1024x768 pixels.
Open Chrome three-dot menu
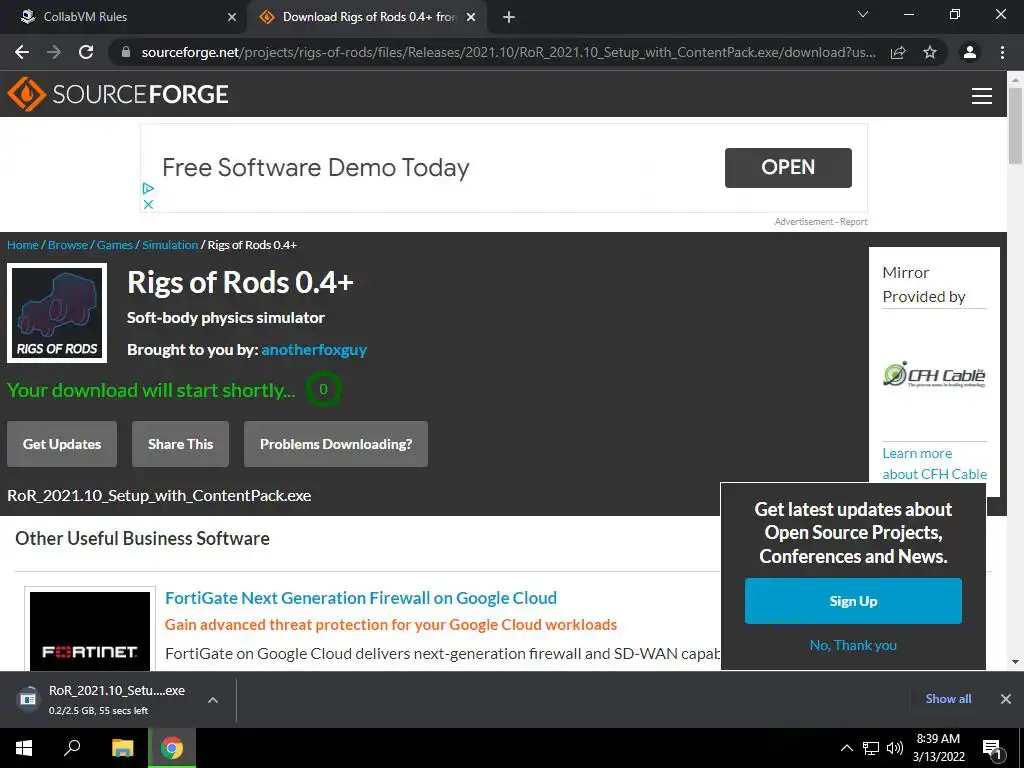point(1002,52)
